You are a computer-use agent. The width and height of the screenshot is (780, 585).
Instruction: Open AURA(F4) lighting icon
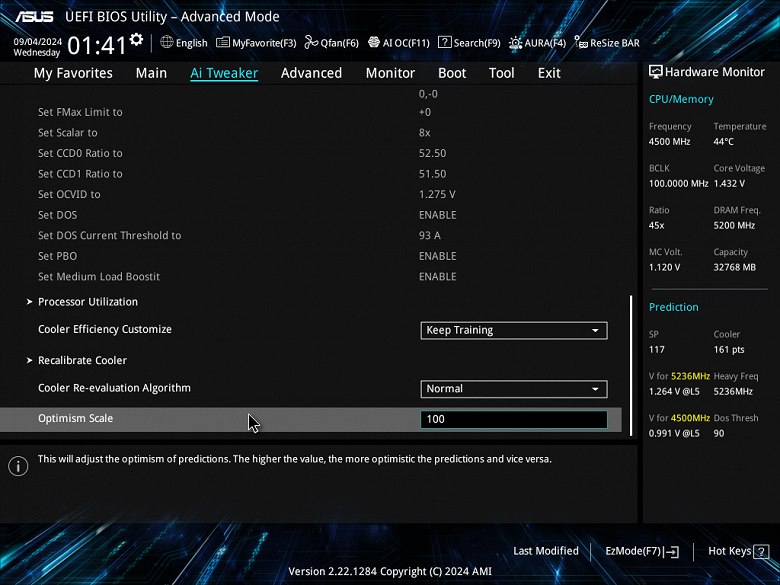[515, 43]
